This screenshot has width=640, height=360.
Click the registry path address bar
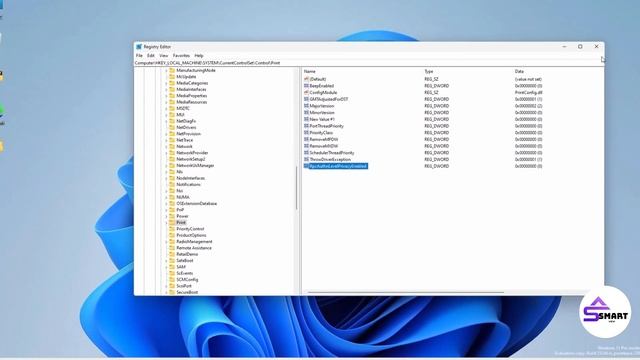pyautogui.click(x=369, y=63)
